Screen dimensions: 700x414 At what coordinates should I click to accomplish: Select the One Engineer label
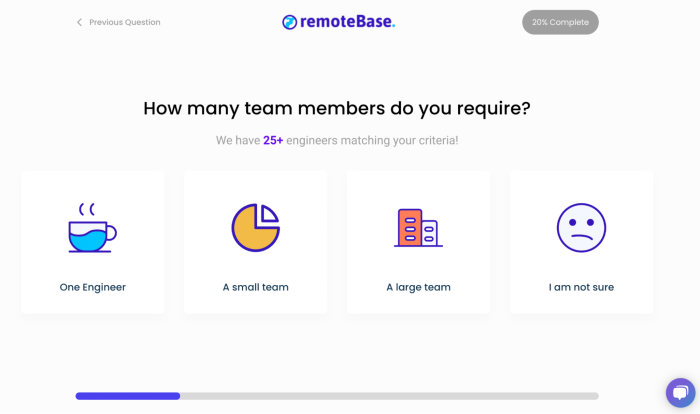pos(92,287)
